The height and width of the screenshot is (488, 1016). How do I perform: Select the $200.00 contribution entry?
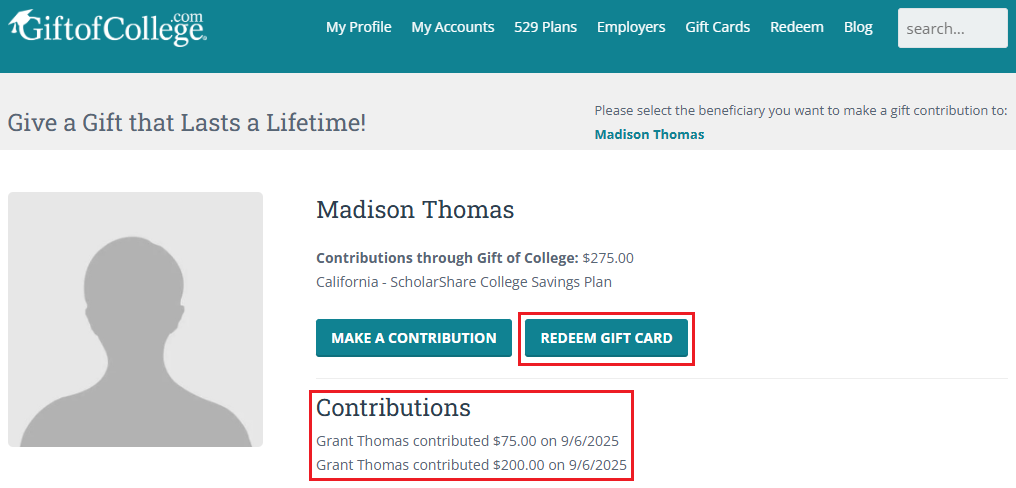[471, 464]
